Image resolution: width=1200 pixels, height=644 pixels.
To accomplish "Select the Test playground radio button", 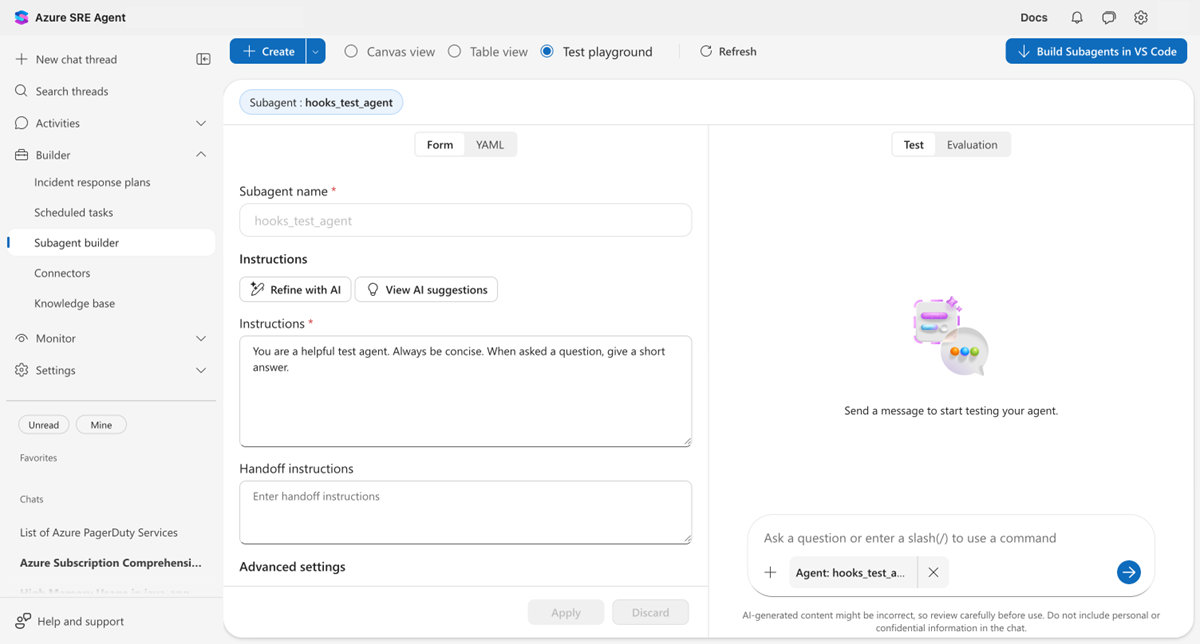I will pyautogui.click(x=547, y=51).
